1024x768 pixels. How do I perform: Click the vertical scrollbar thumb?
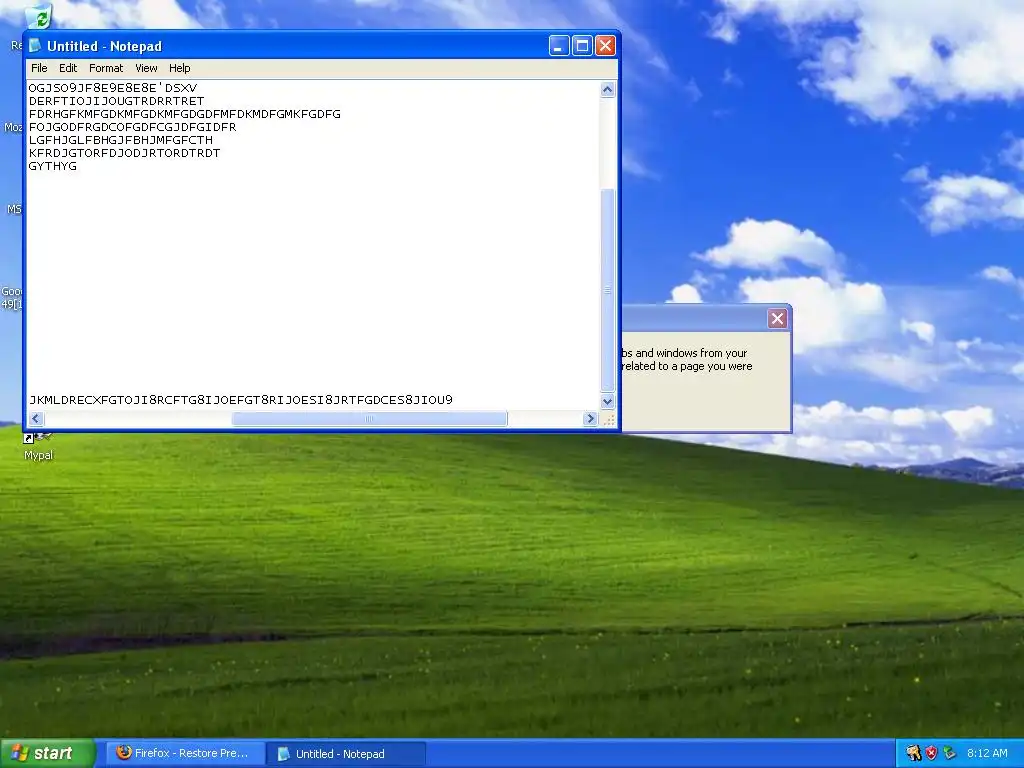click(607, 290)
